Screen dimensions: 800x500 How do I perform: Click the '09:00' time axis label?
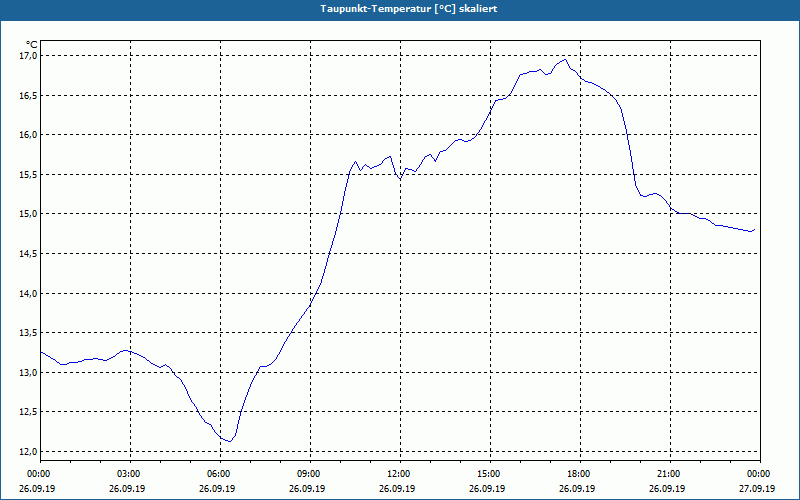[310, 474]
